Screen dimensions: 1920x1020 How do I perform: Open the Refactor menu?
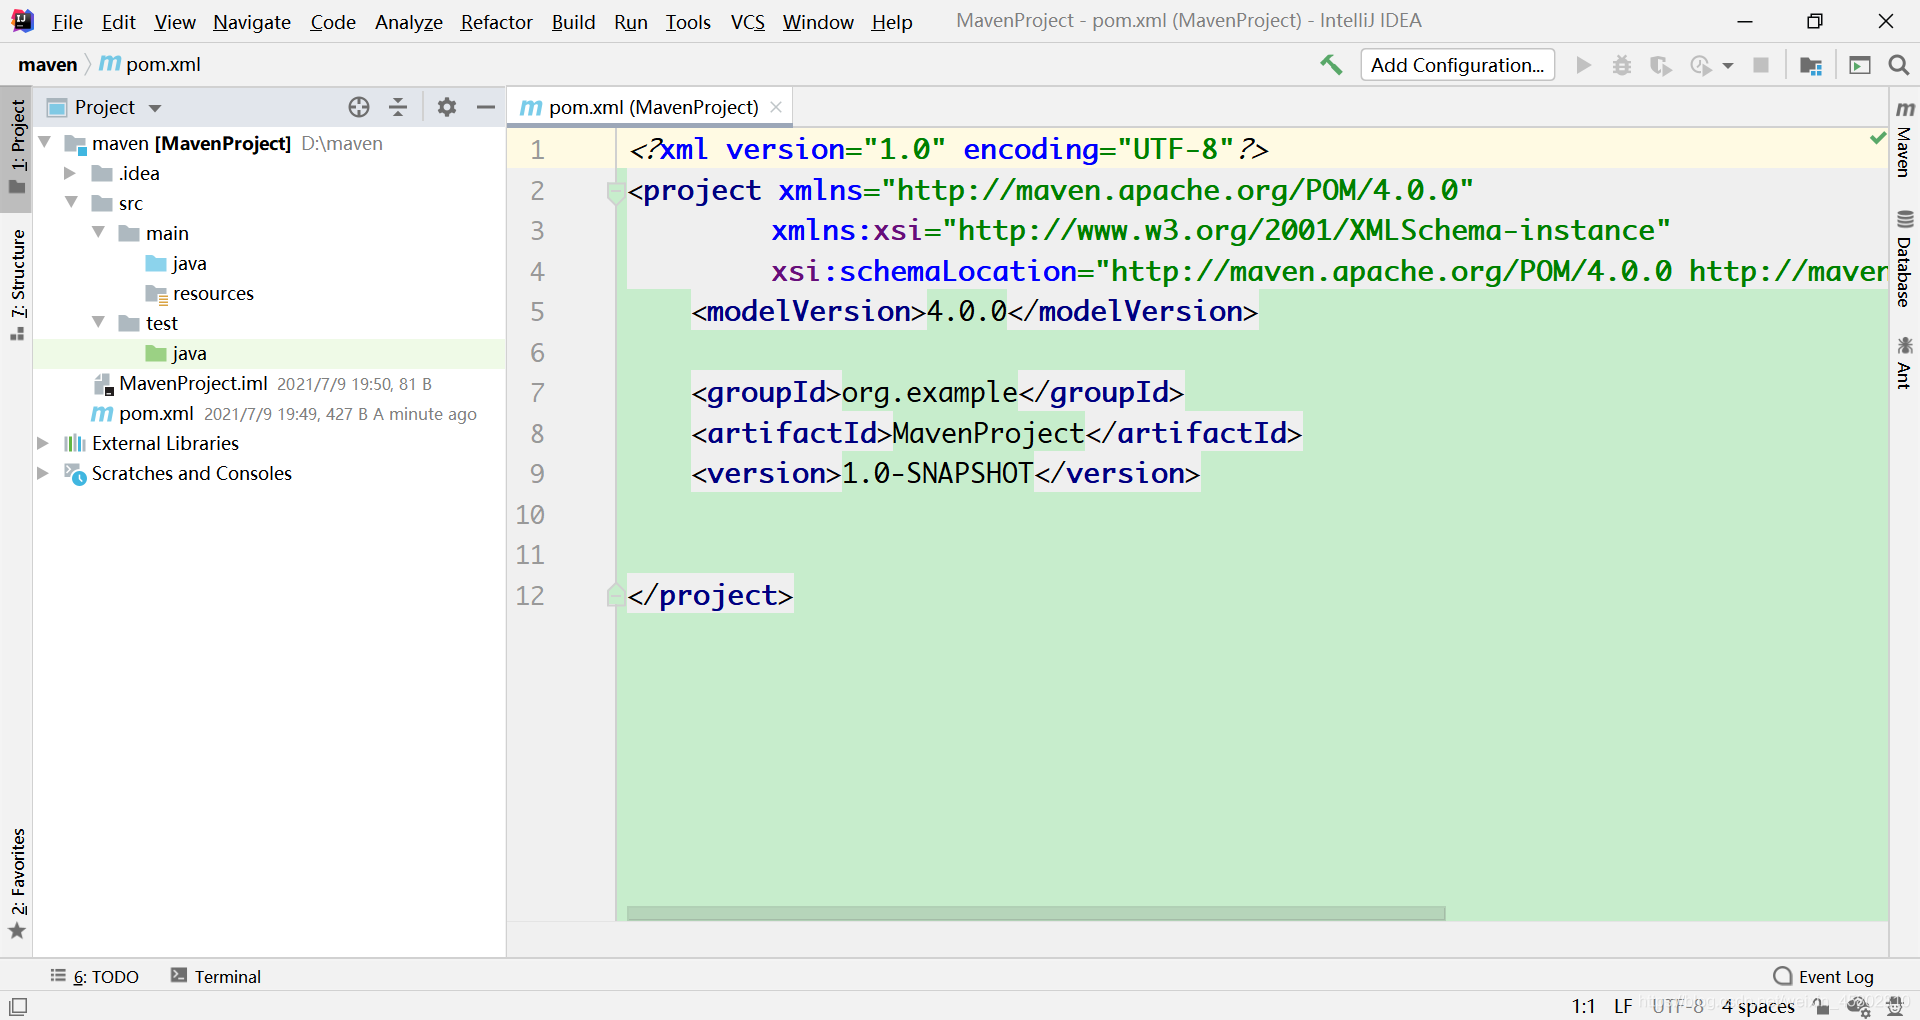496,21
